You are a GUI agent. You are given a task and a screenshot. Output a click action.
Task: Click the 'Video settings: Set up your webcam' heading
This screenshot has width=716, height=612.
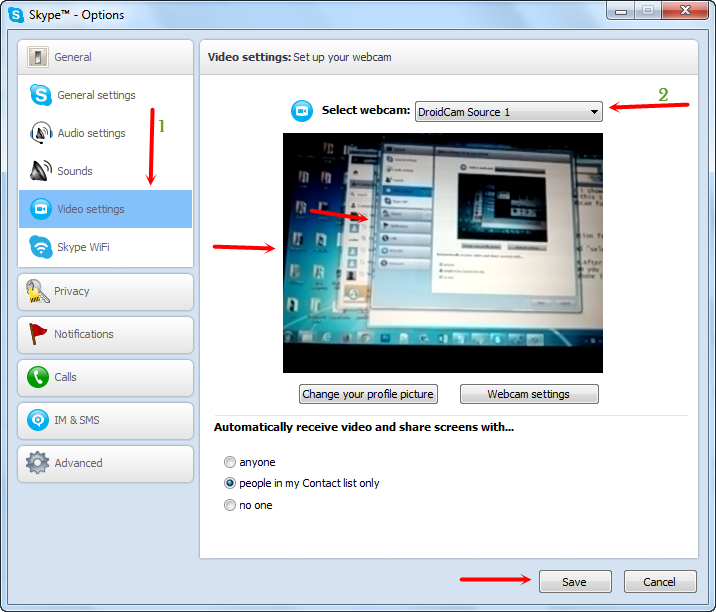[299, 57]
